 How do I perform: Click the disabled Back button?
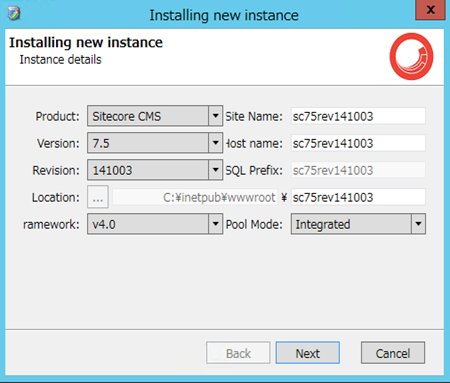point(238,353)
